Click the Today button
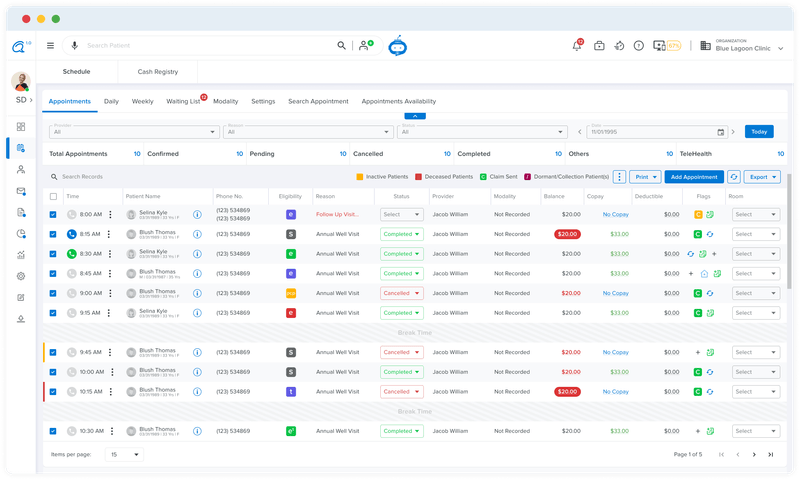 (x=759, y=132)
